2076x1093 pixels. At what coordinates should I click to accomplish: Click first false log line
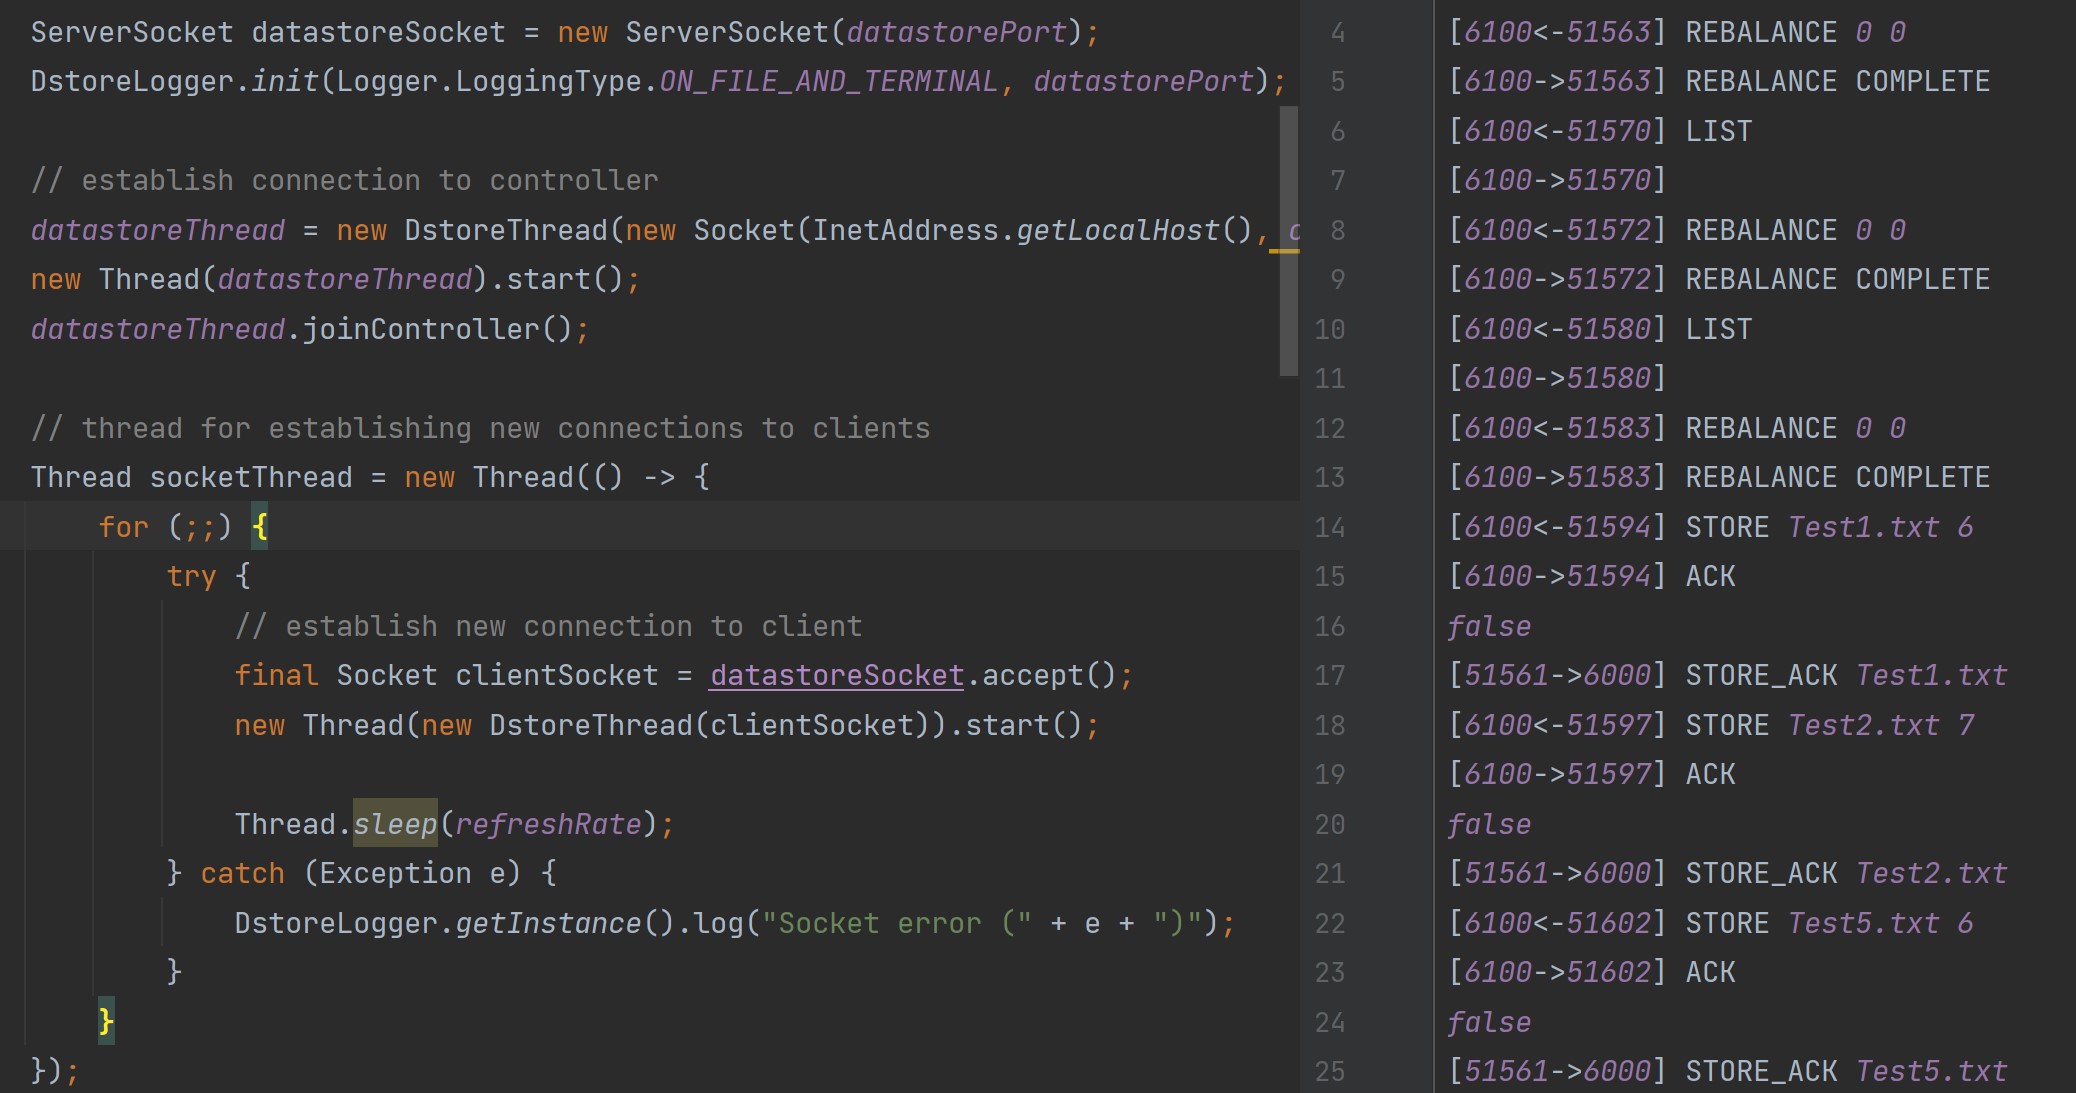[1489, 626]
